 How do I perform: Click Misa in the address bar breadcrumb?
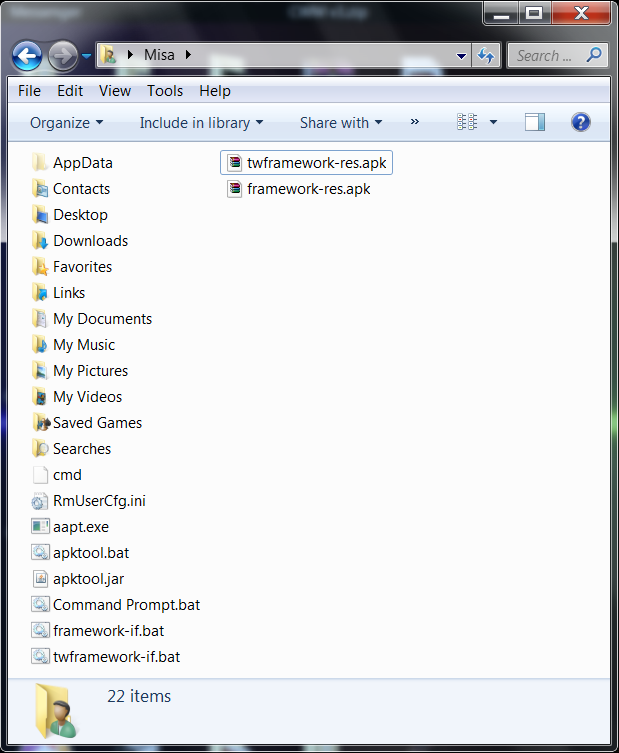pyautogui.click(x=158, y=56)
